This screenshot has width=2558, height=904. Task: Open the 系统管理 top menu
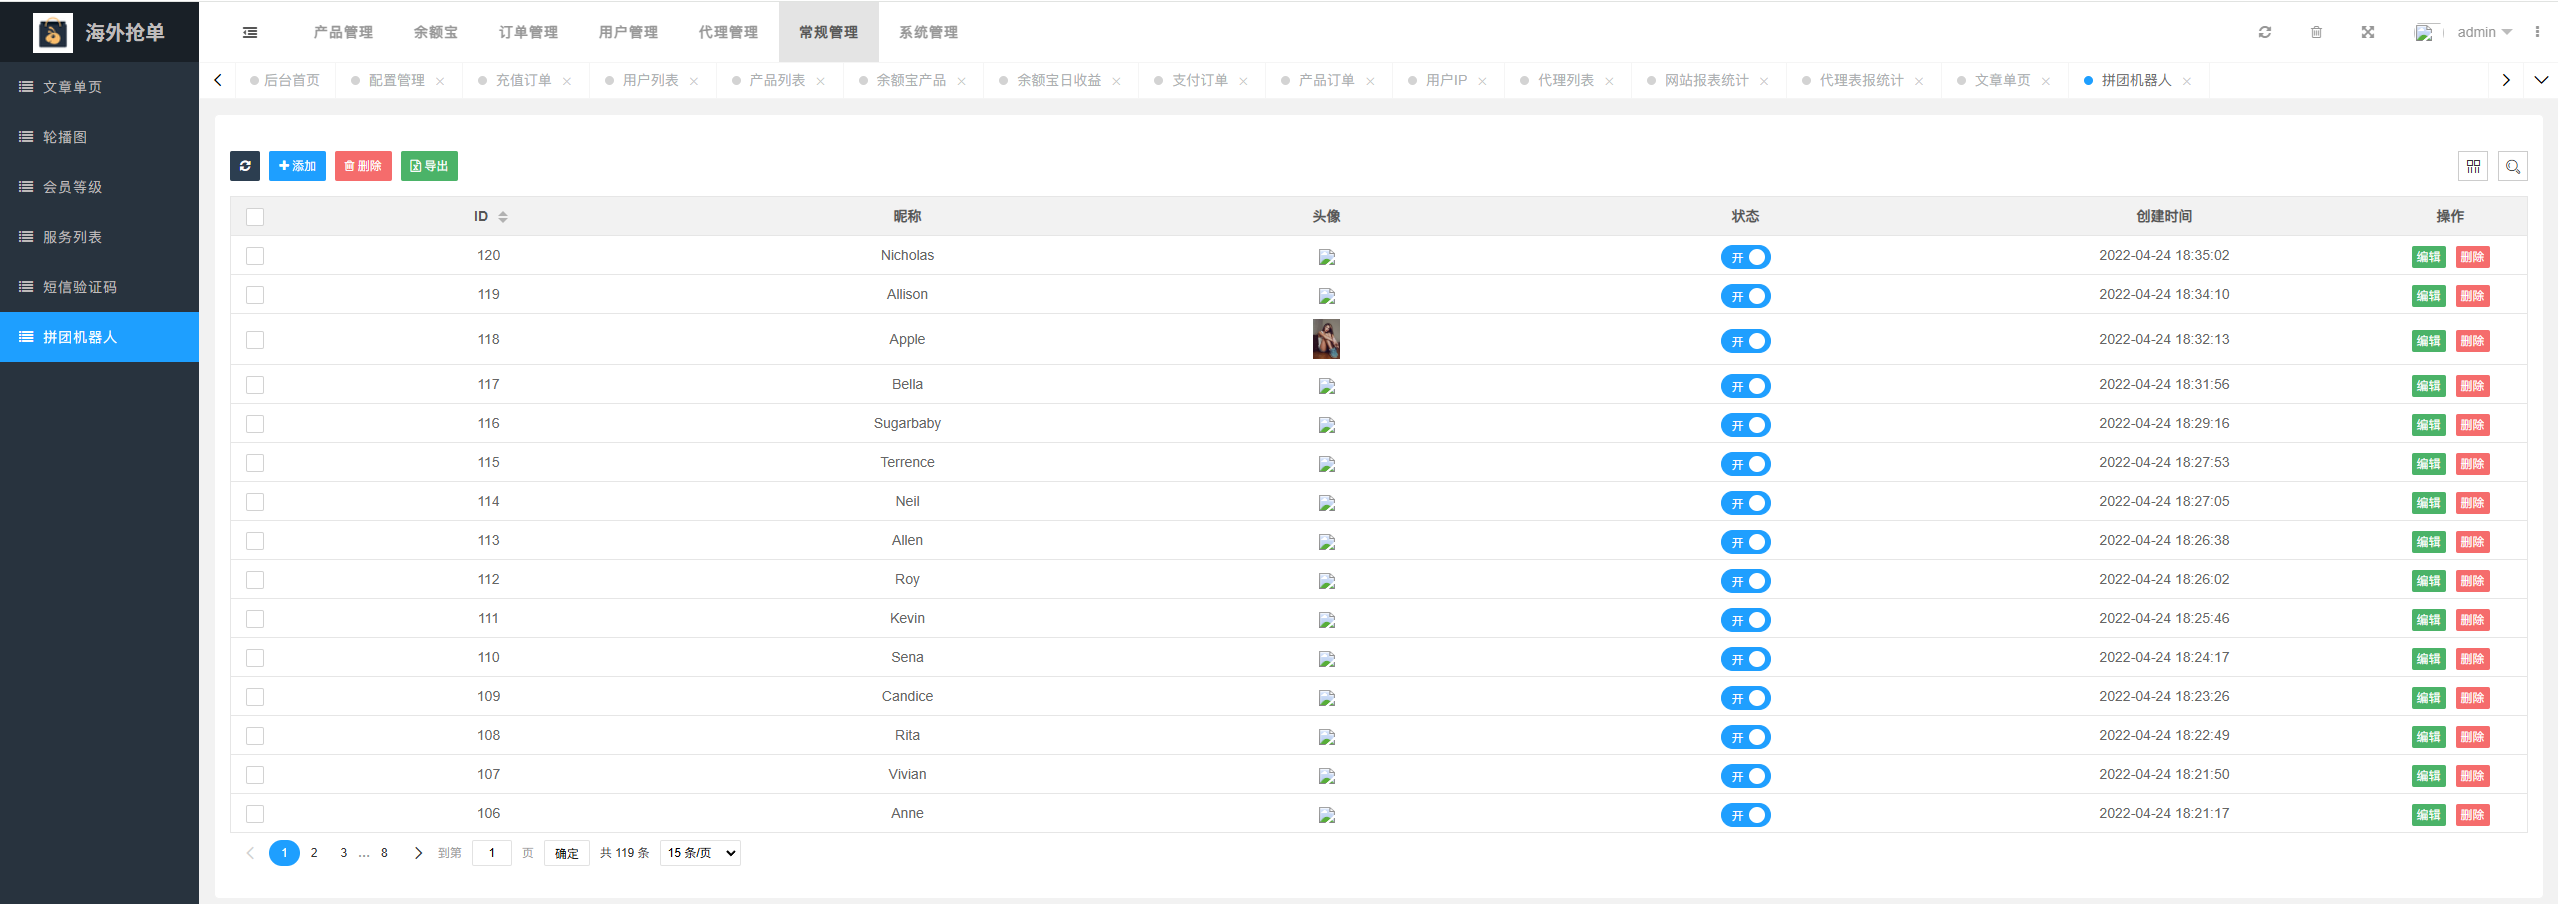pos(928,32)
